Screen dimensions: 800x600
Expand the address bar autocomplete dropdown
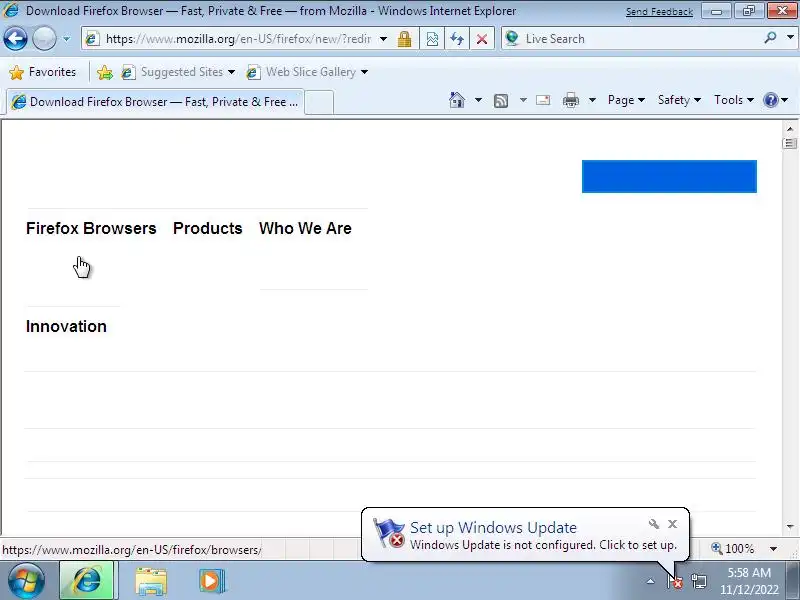(383, 39)
